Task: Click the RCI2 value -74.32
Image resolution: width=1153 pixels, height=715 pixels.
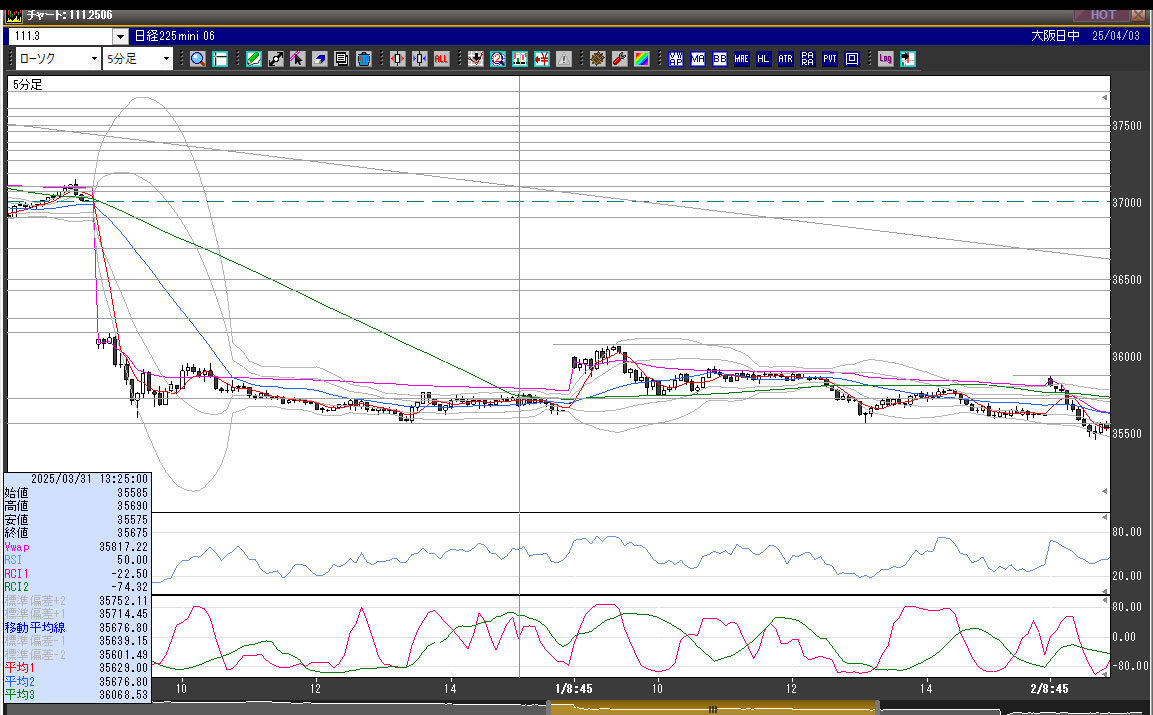Action: pyautogui.click(x=129, y=587)
